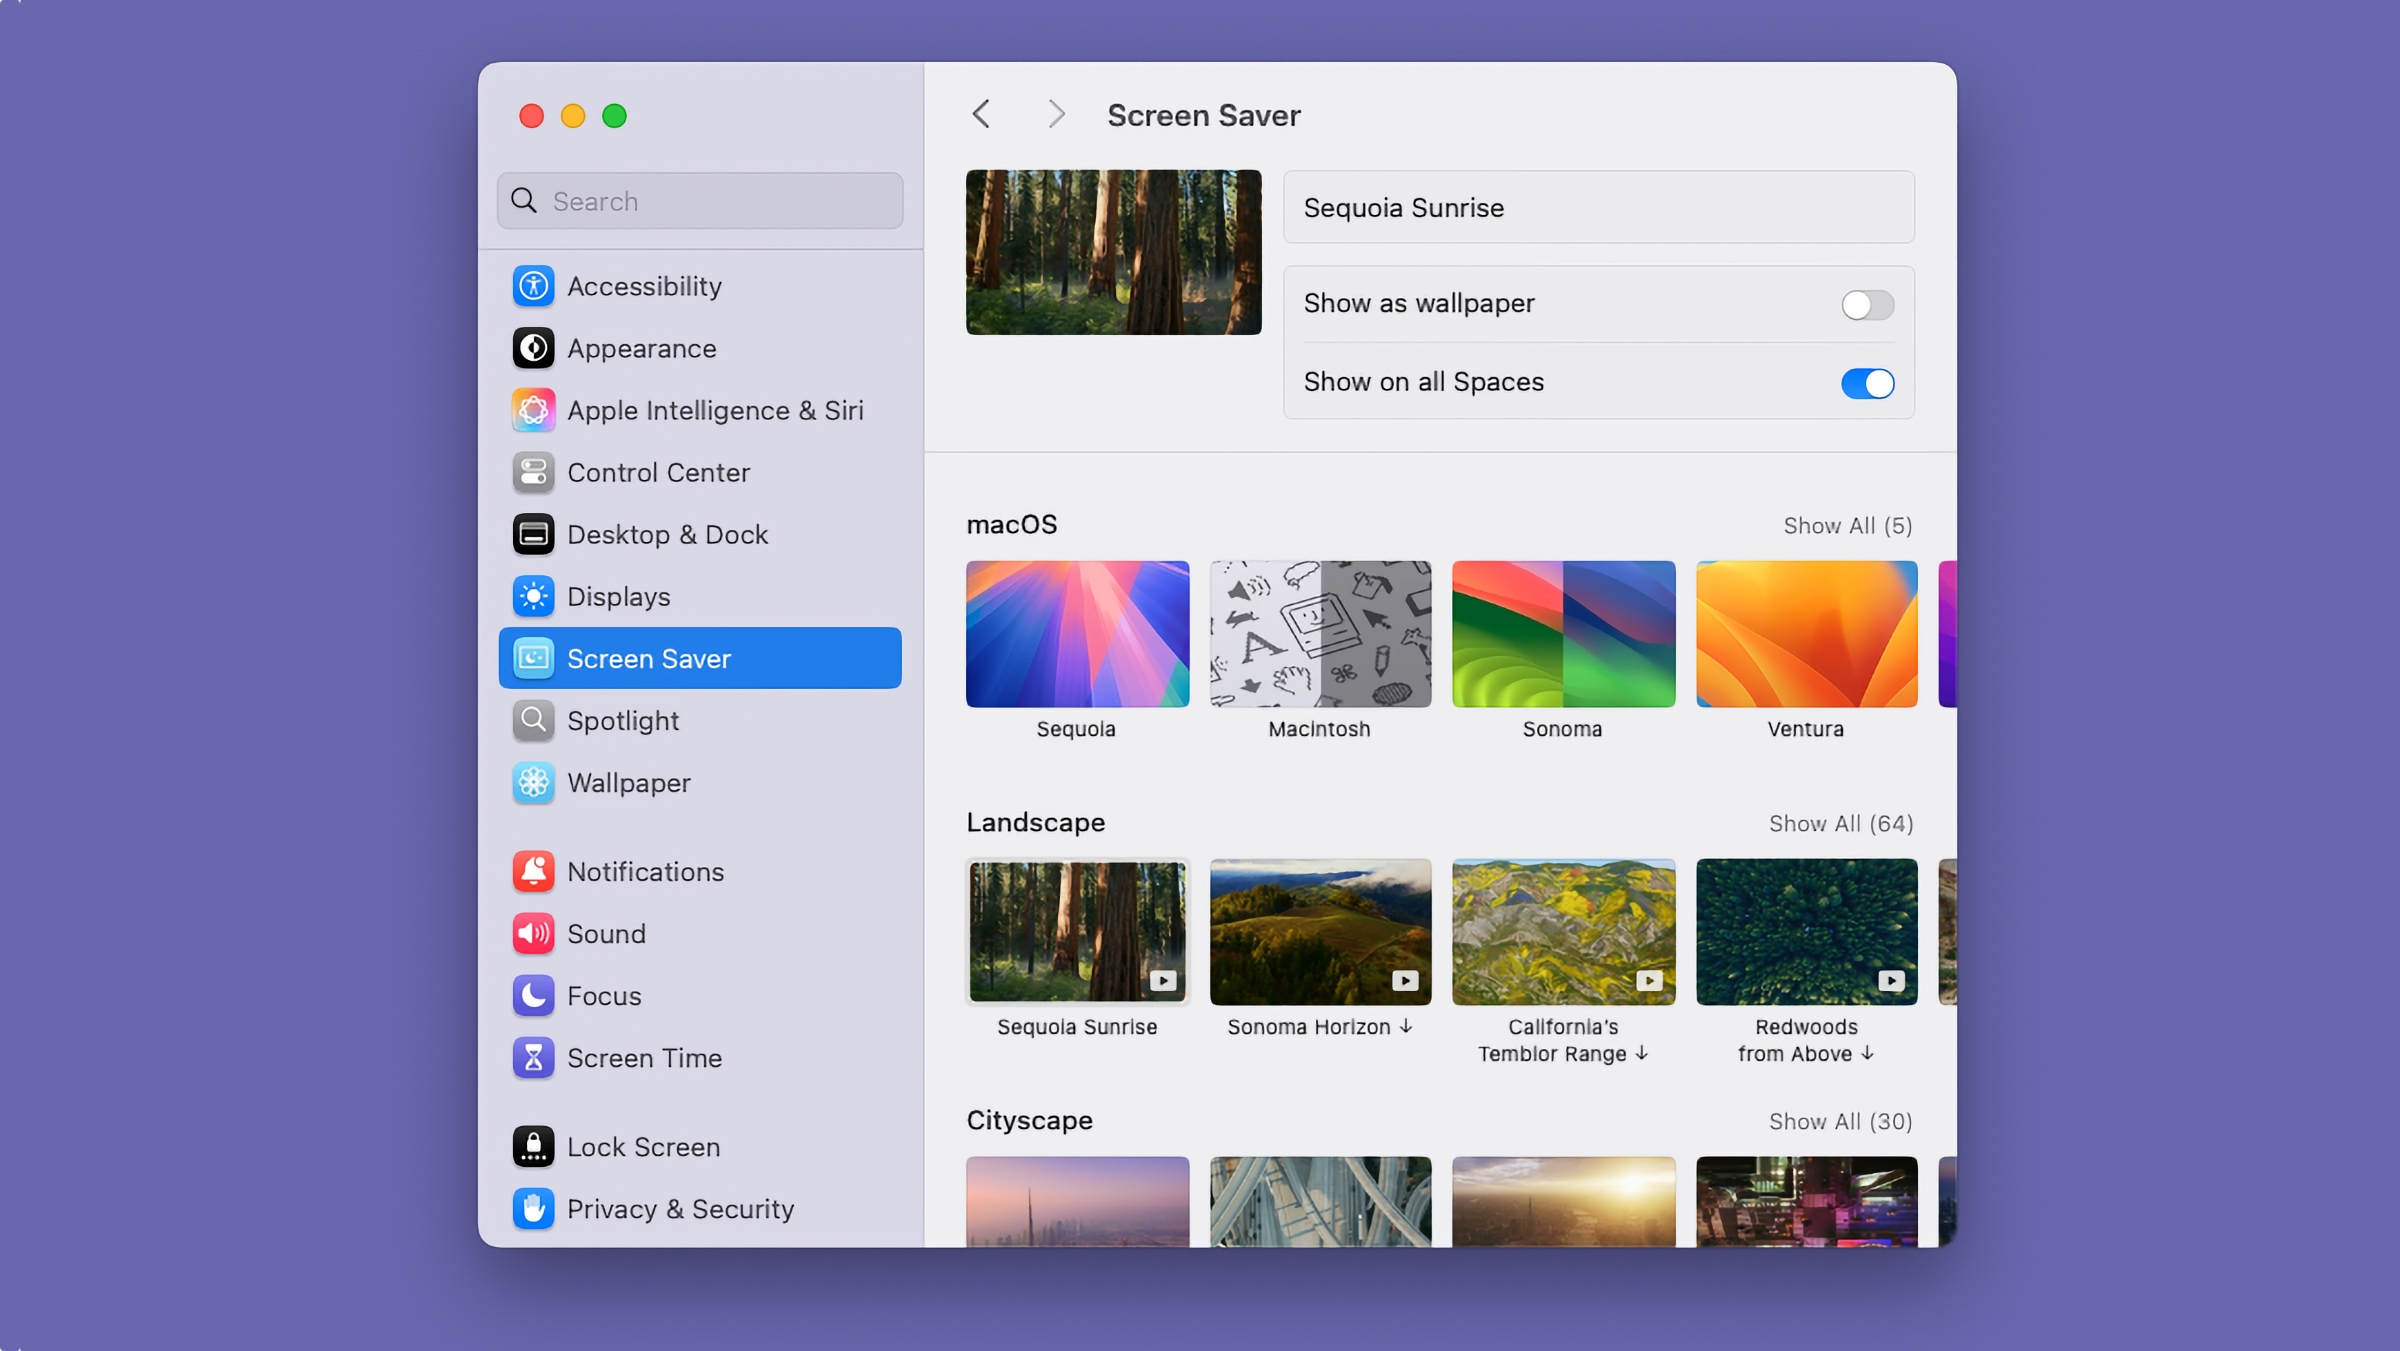Enable the Show as wallpaper switch
2400x1351 pixels.
[x=1867, y=304]
